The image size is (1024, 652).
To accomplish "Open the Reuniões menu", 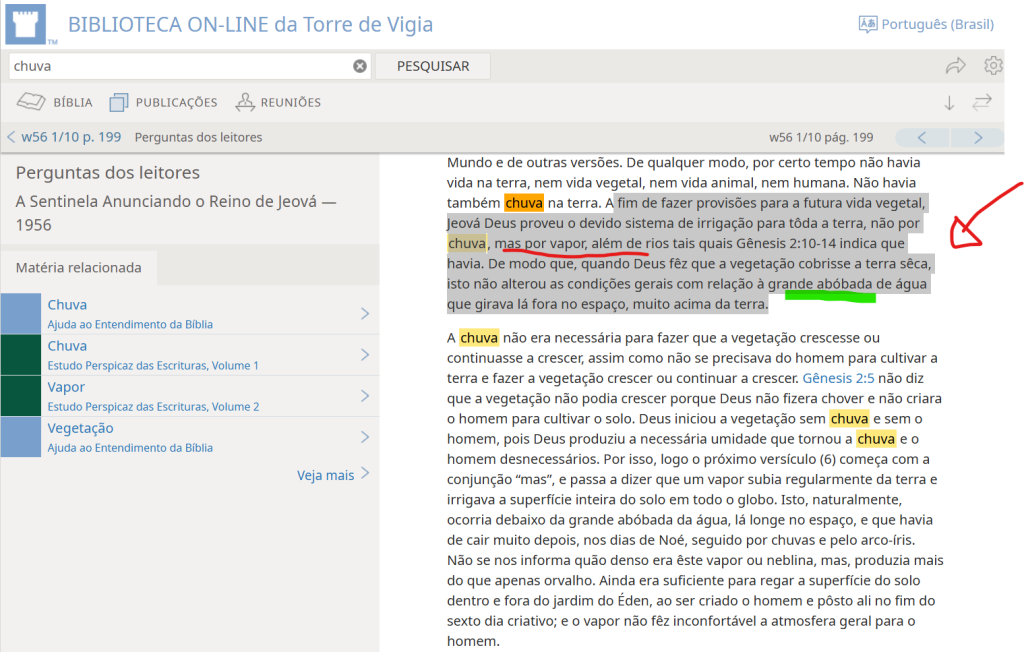I will click(x=278, y=102).
